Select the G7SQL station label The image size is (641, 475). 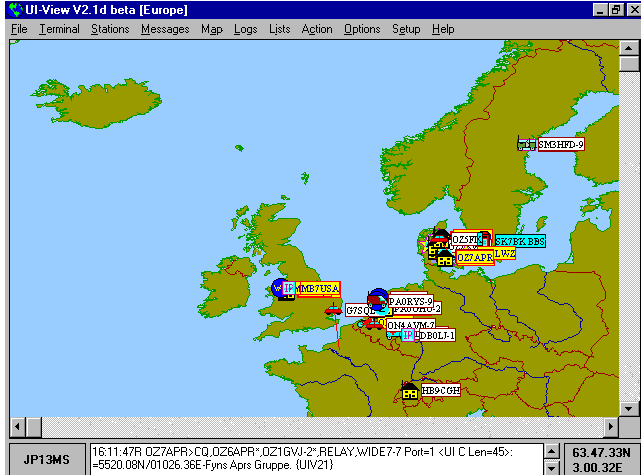coord(359,310)
